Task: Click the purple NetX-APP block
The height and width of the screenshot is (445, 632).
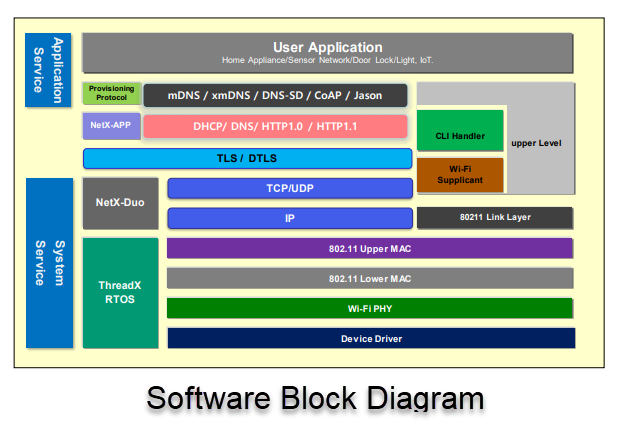Action: tap(111, 126)
